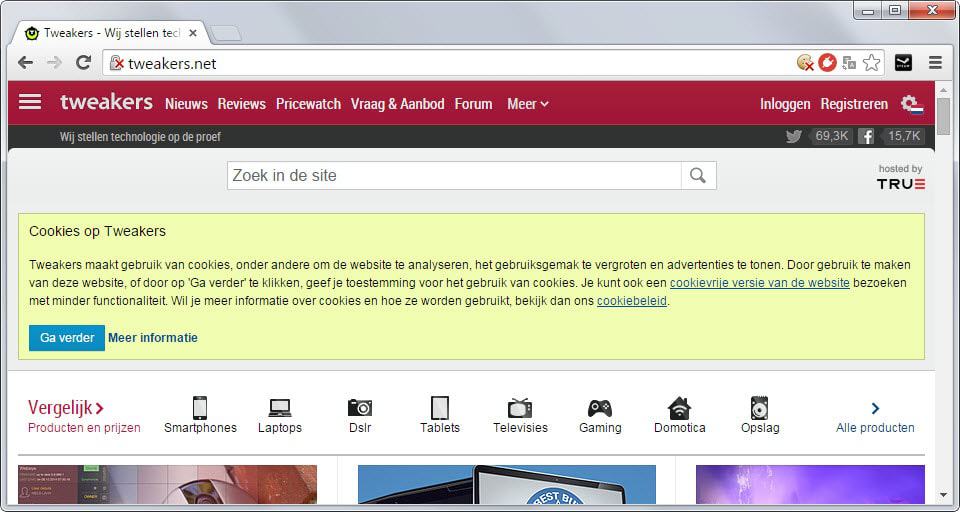
Task: Reload the page in browser toolbar
Action: [x=83, y=63]
